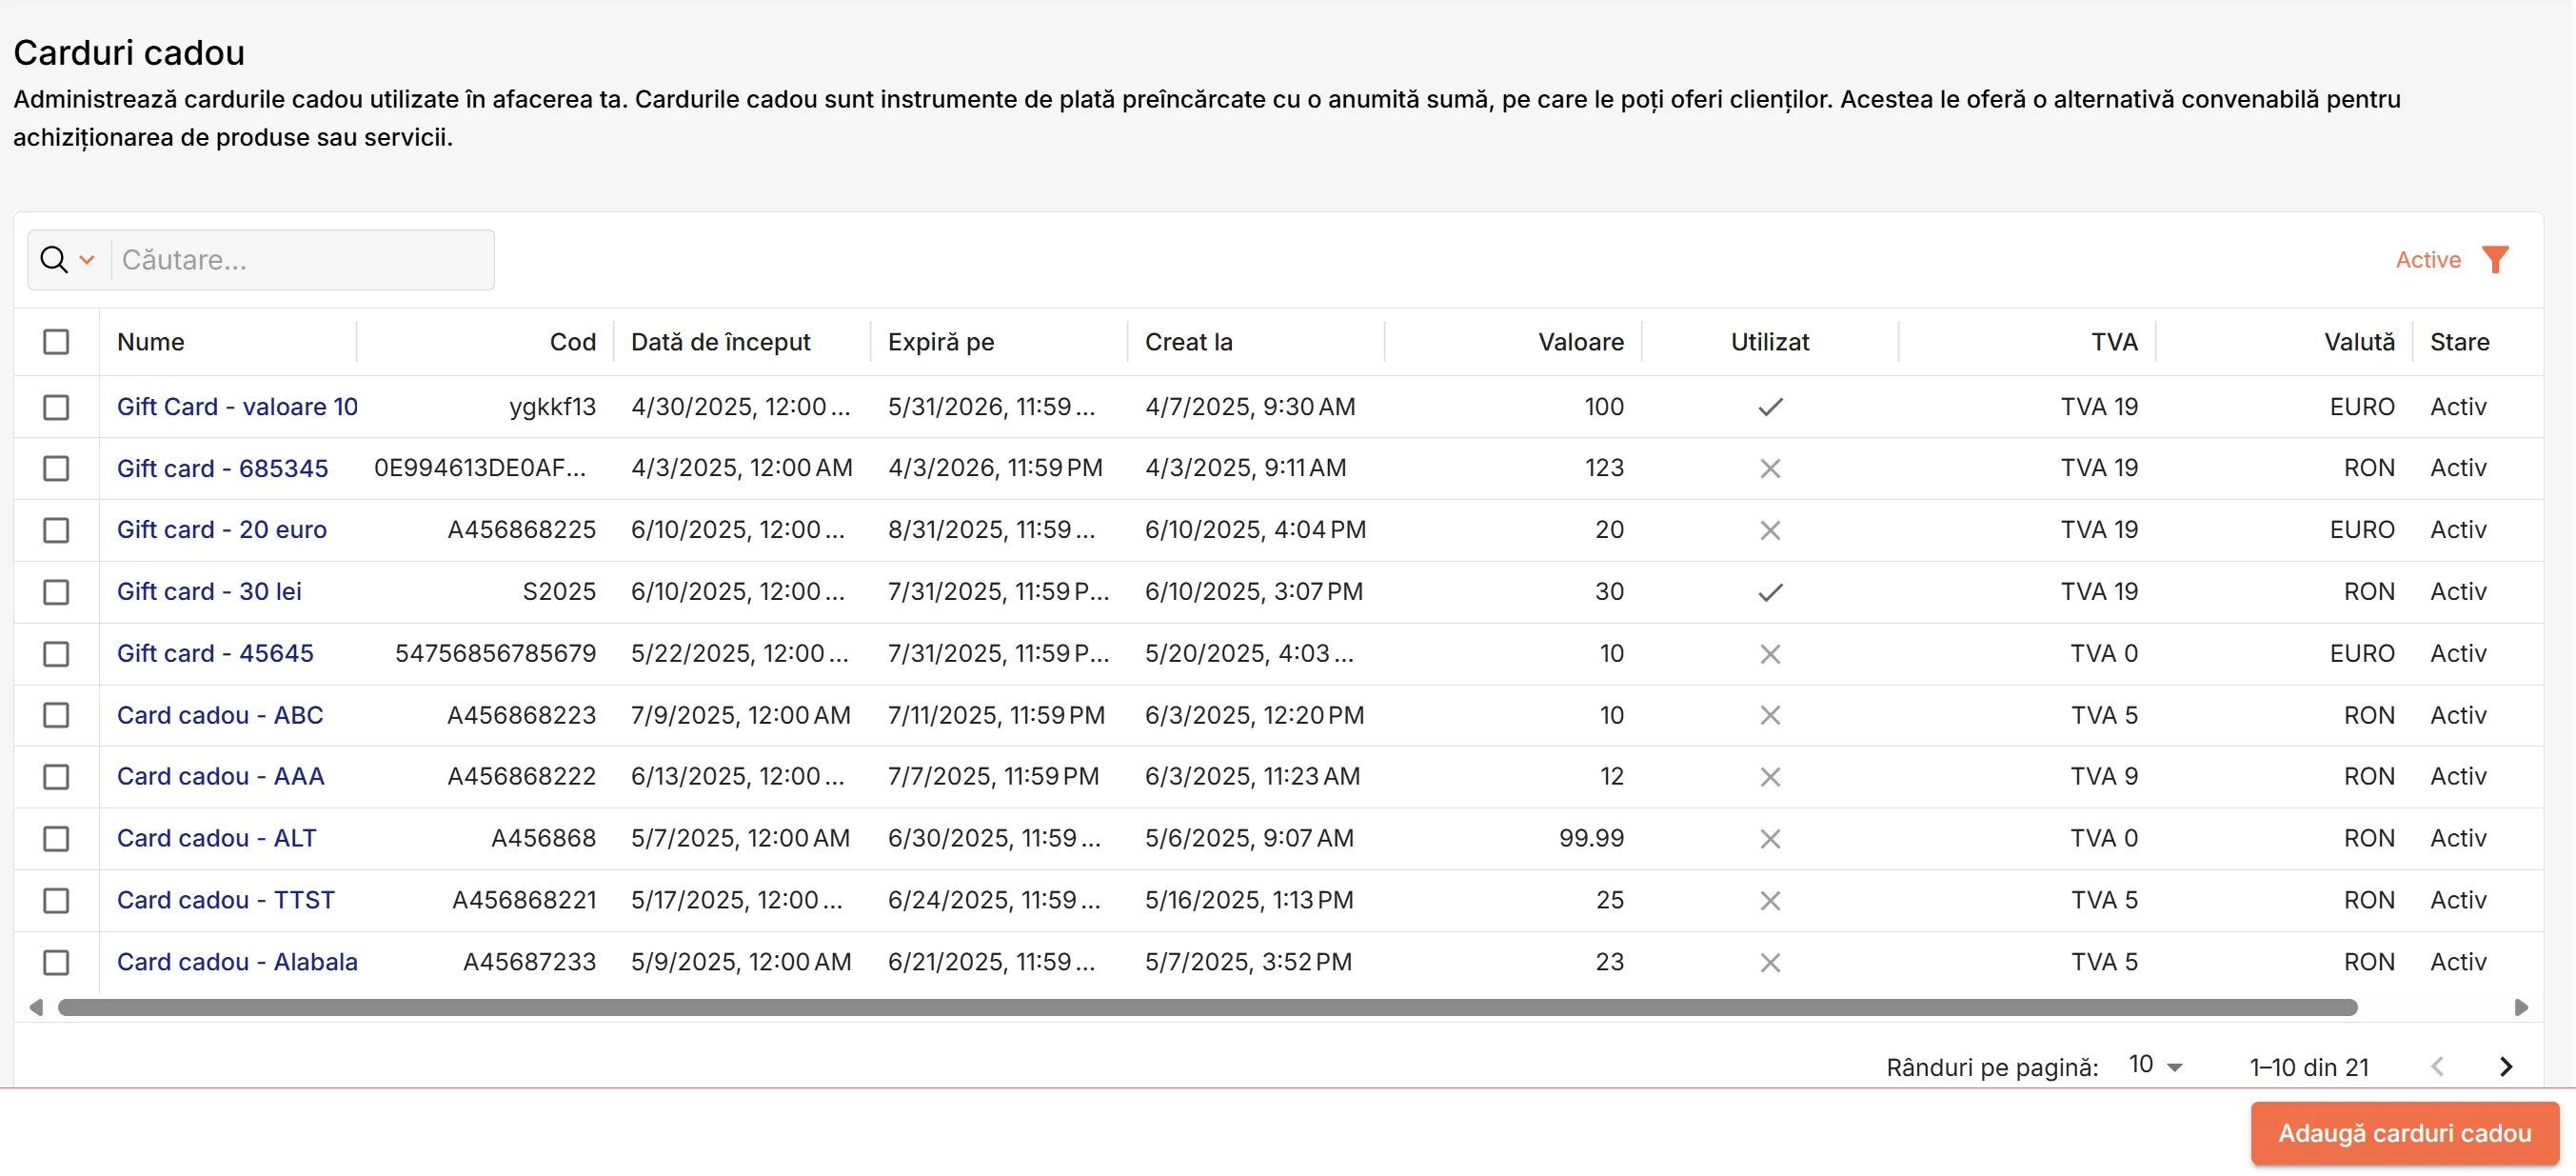Check the Gift Card - valoare 10 row checkbox

tap(56, 407)
